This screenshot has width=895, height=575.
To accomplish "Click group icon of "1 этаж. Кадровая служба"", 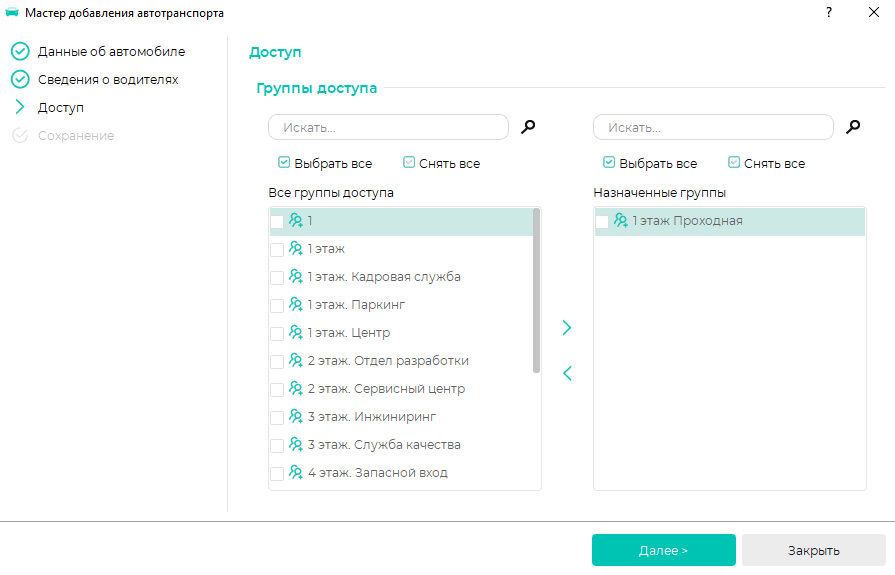I will [296, 276].
